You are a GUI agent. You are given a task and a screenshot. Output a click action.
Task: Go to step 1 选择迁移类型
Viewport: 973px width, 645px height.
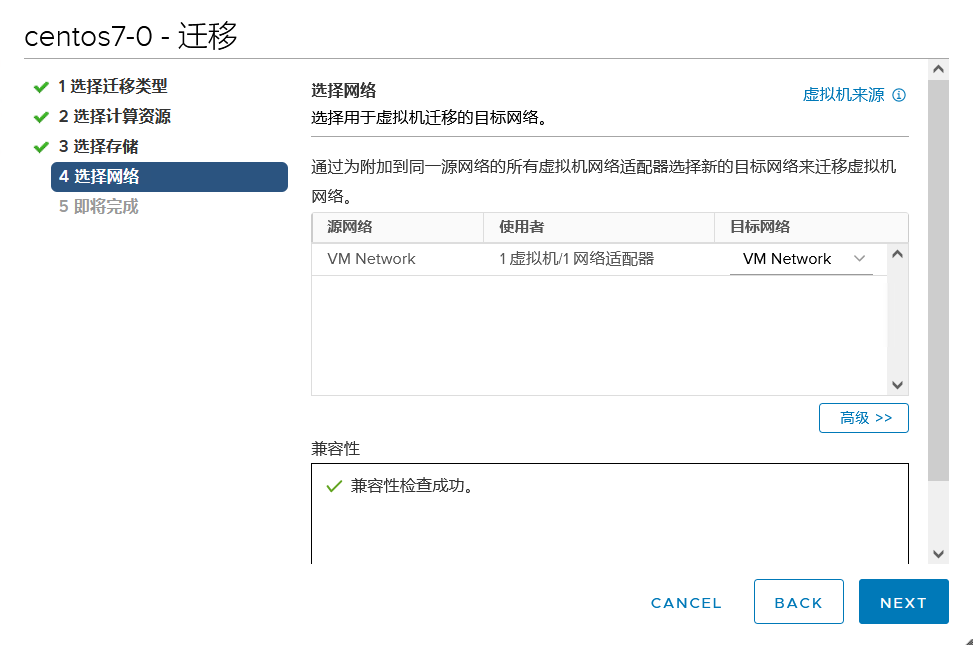click(x=113, y=86)
